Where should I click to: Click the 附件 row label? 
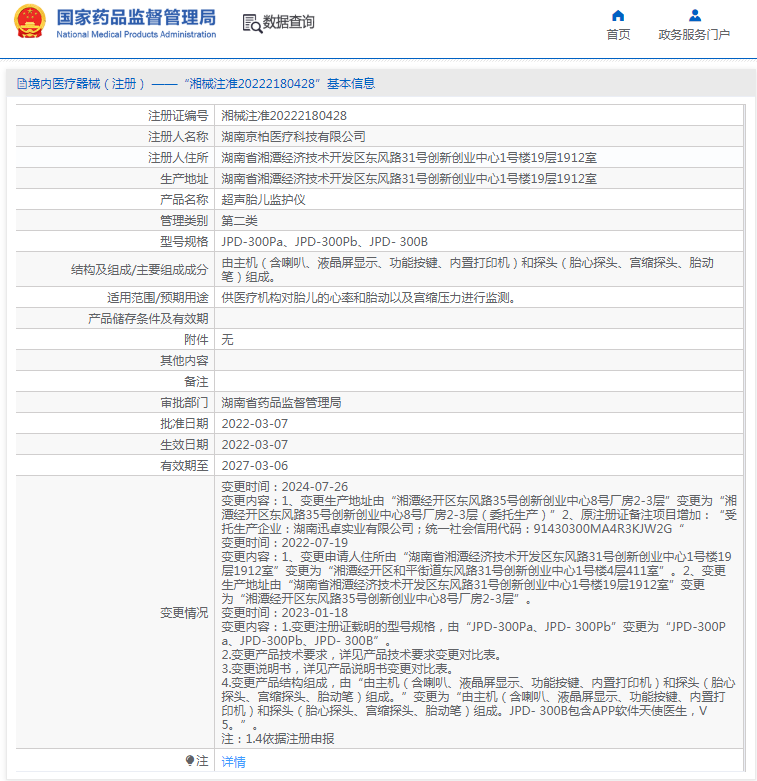196,339
